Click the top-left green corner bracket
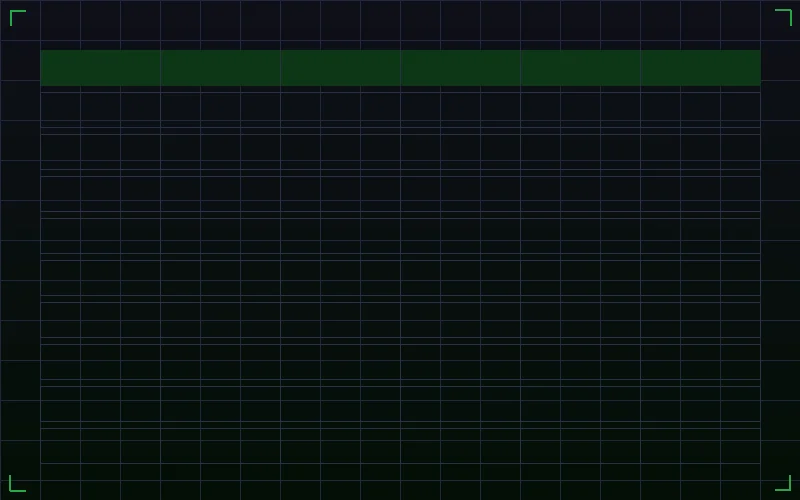The image size is (800, 500). [16, 16]
